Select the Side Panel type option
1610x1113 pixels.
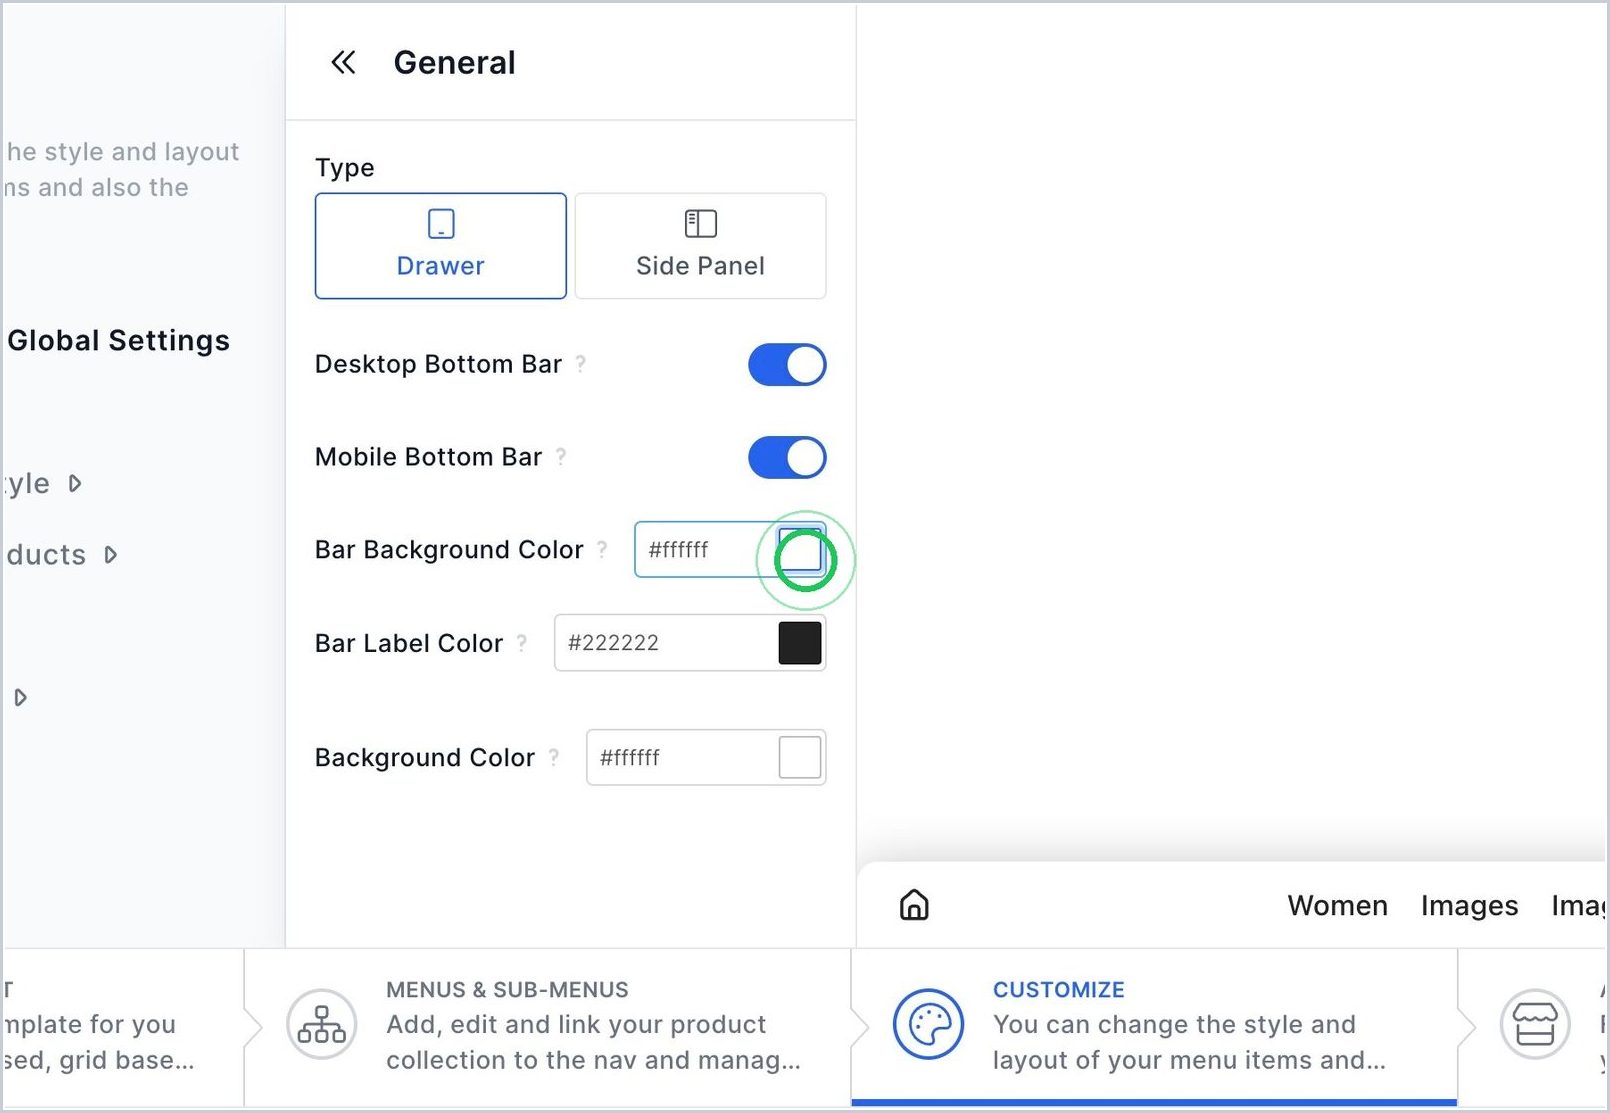(700, 246)
